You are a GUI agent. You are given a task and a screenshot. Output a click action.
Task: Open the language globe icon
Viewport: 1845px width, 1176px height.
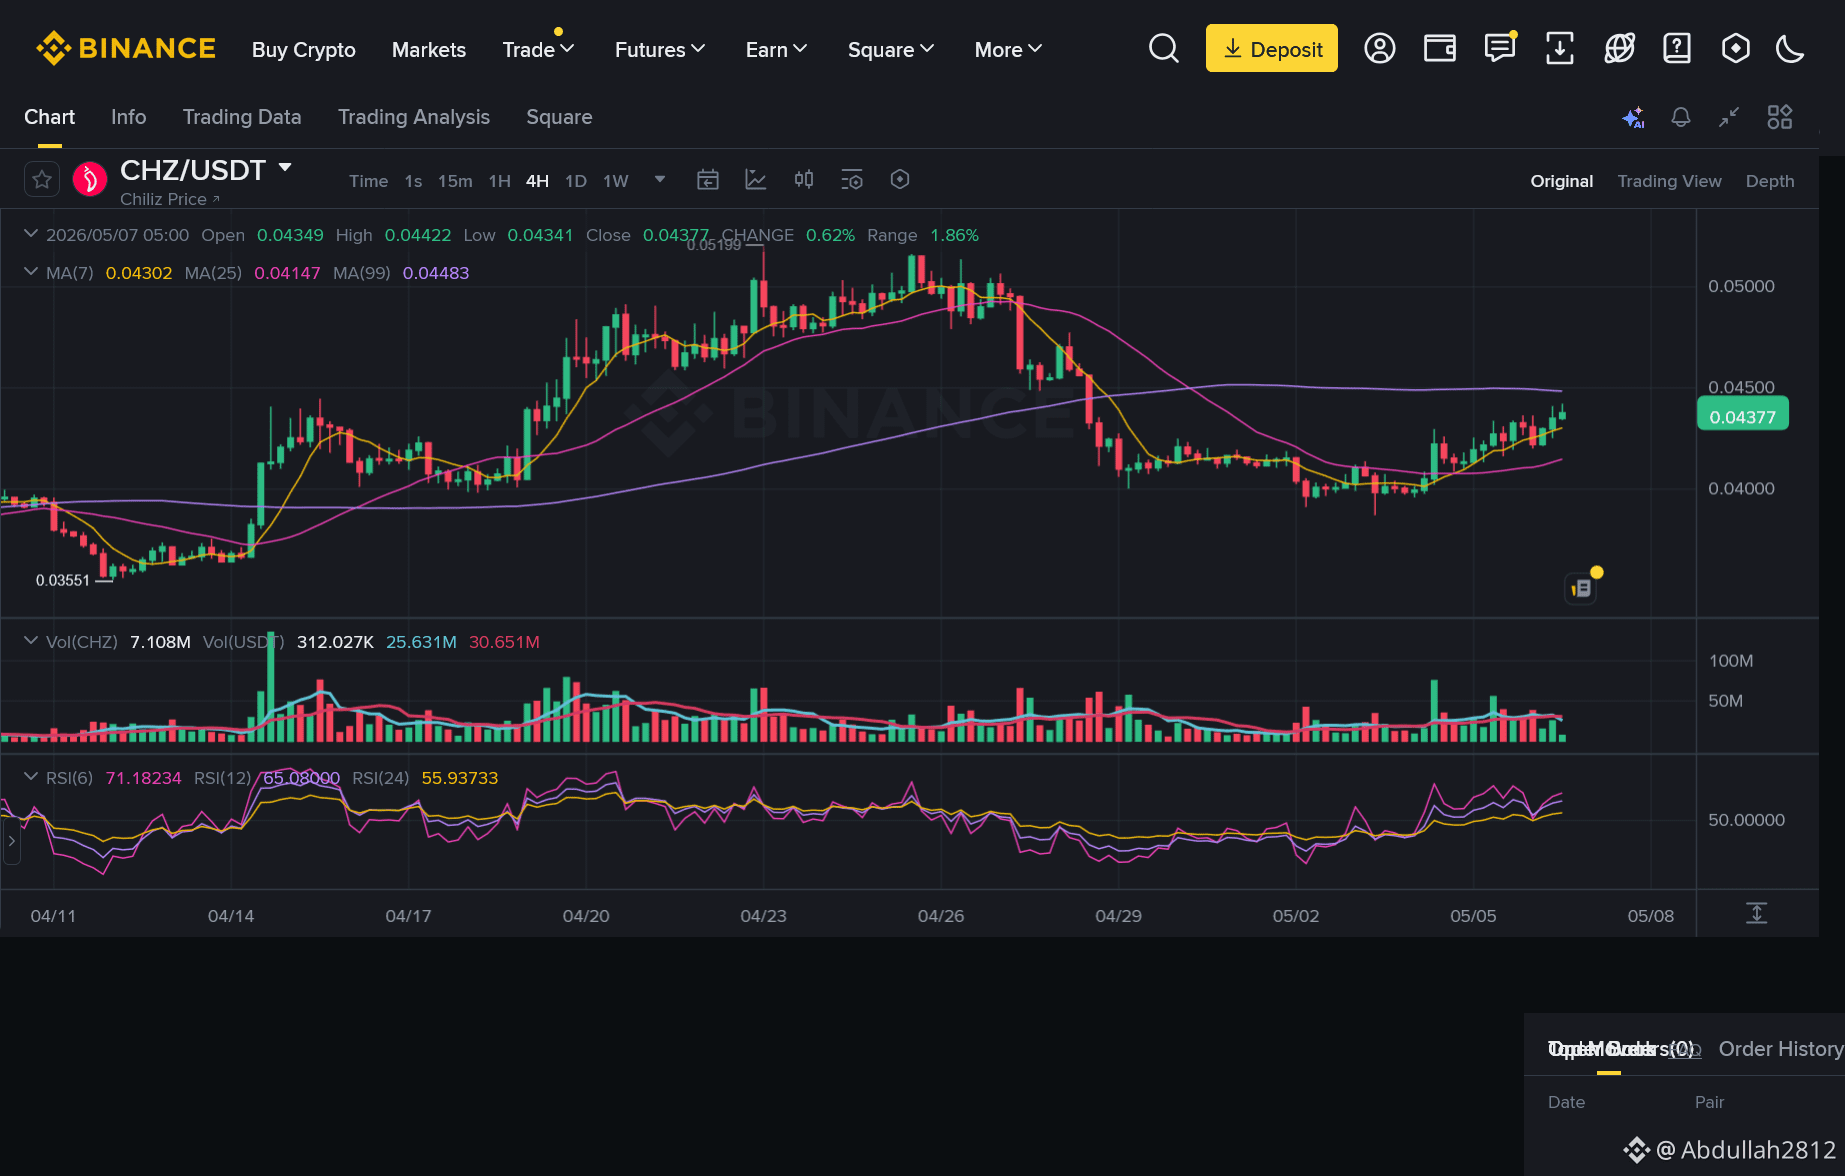pyautogui.click(x=1619, y=48)
